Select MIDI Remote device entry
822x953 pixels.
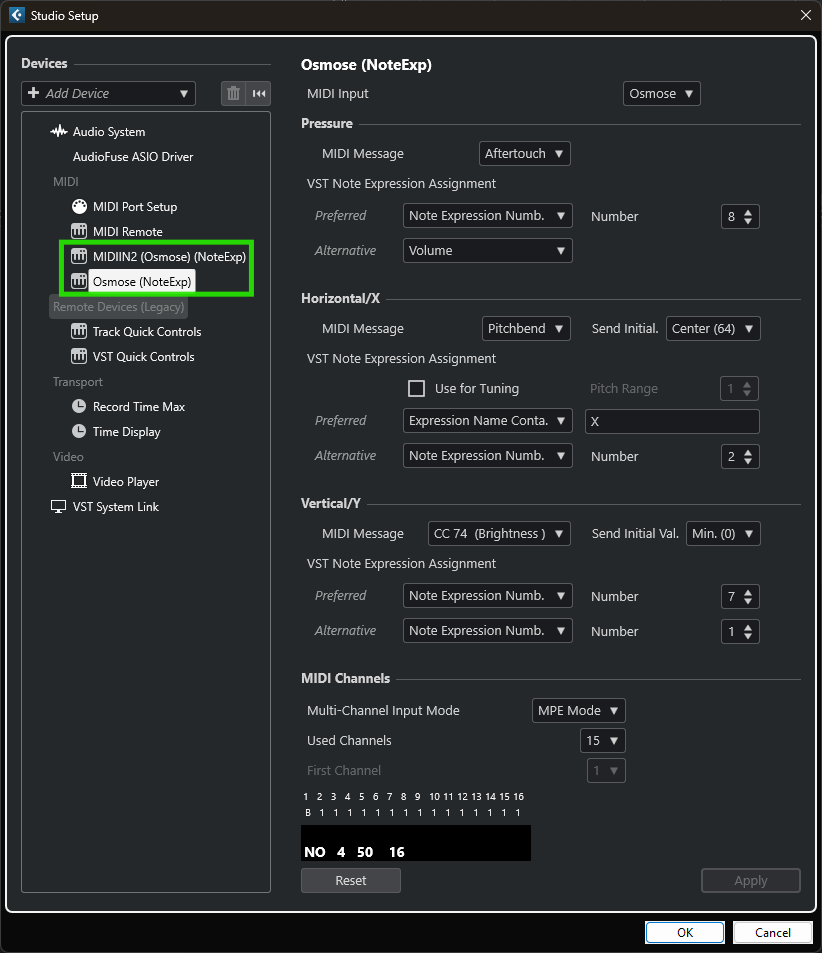(x=127, y=232)
